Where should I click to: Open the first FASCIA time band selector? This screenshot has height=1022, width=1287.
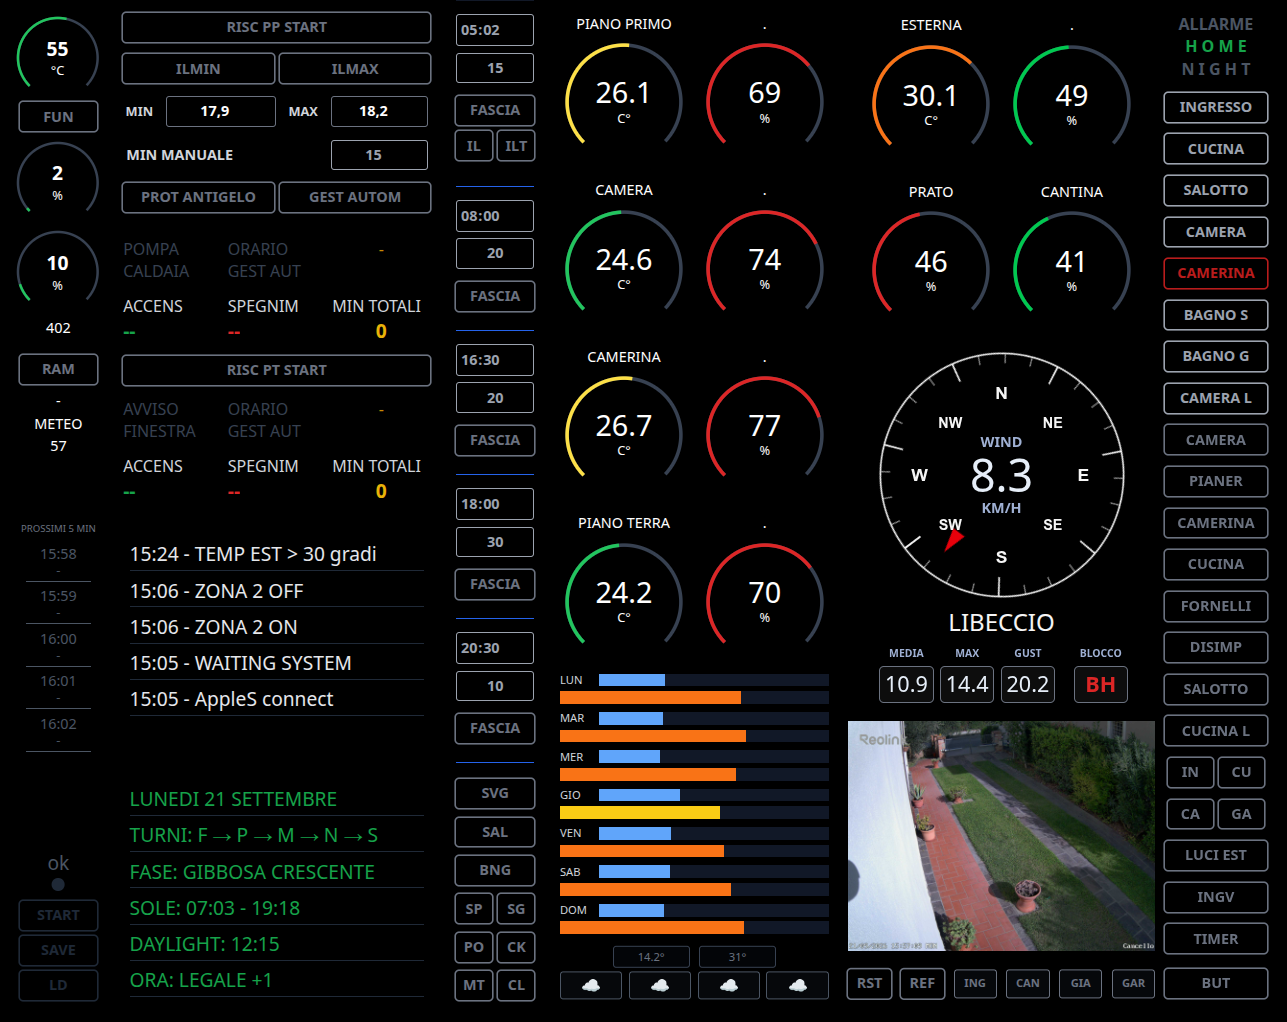[495, 110]
